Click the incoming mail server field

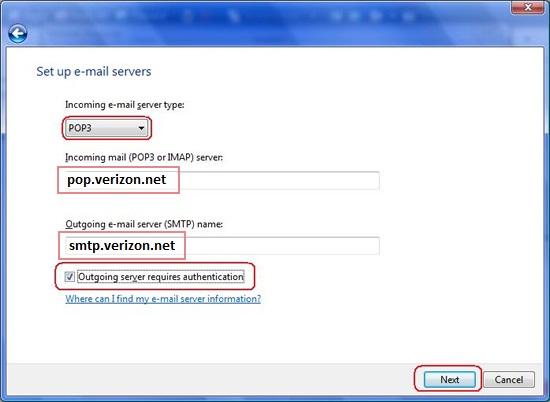(222, 181)
